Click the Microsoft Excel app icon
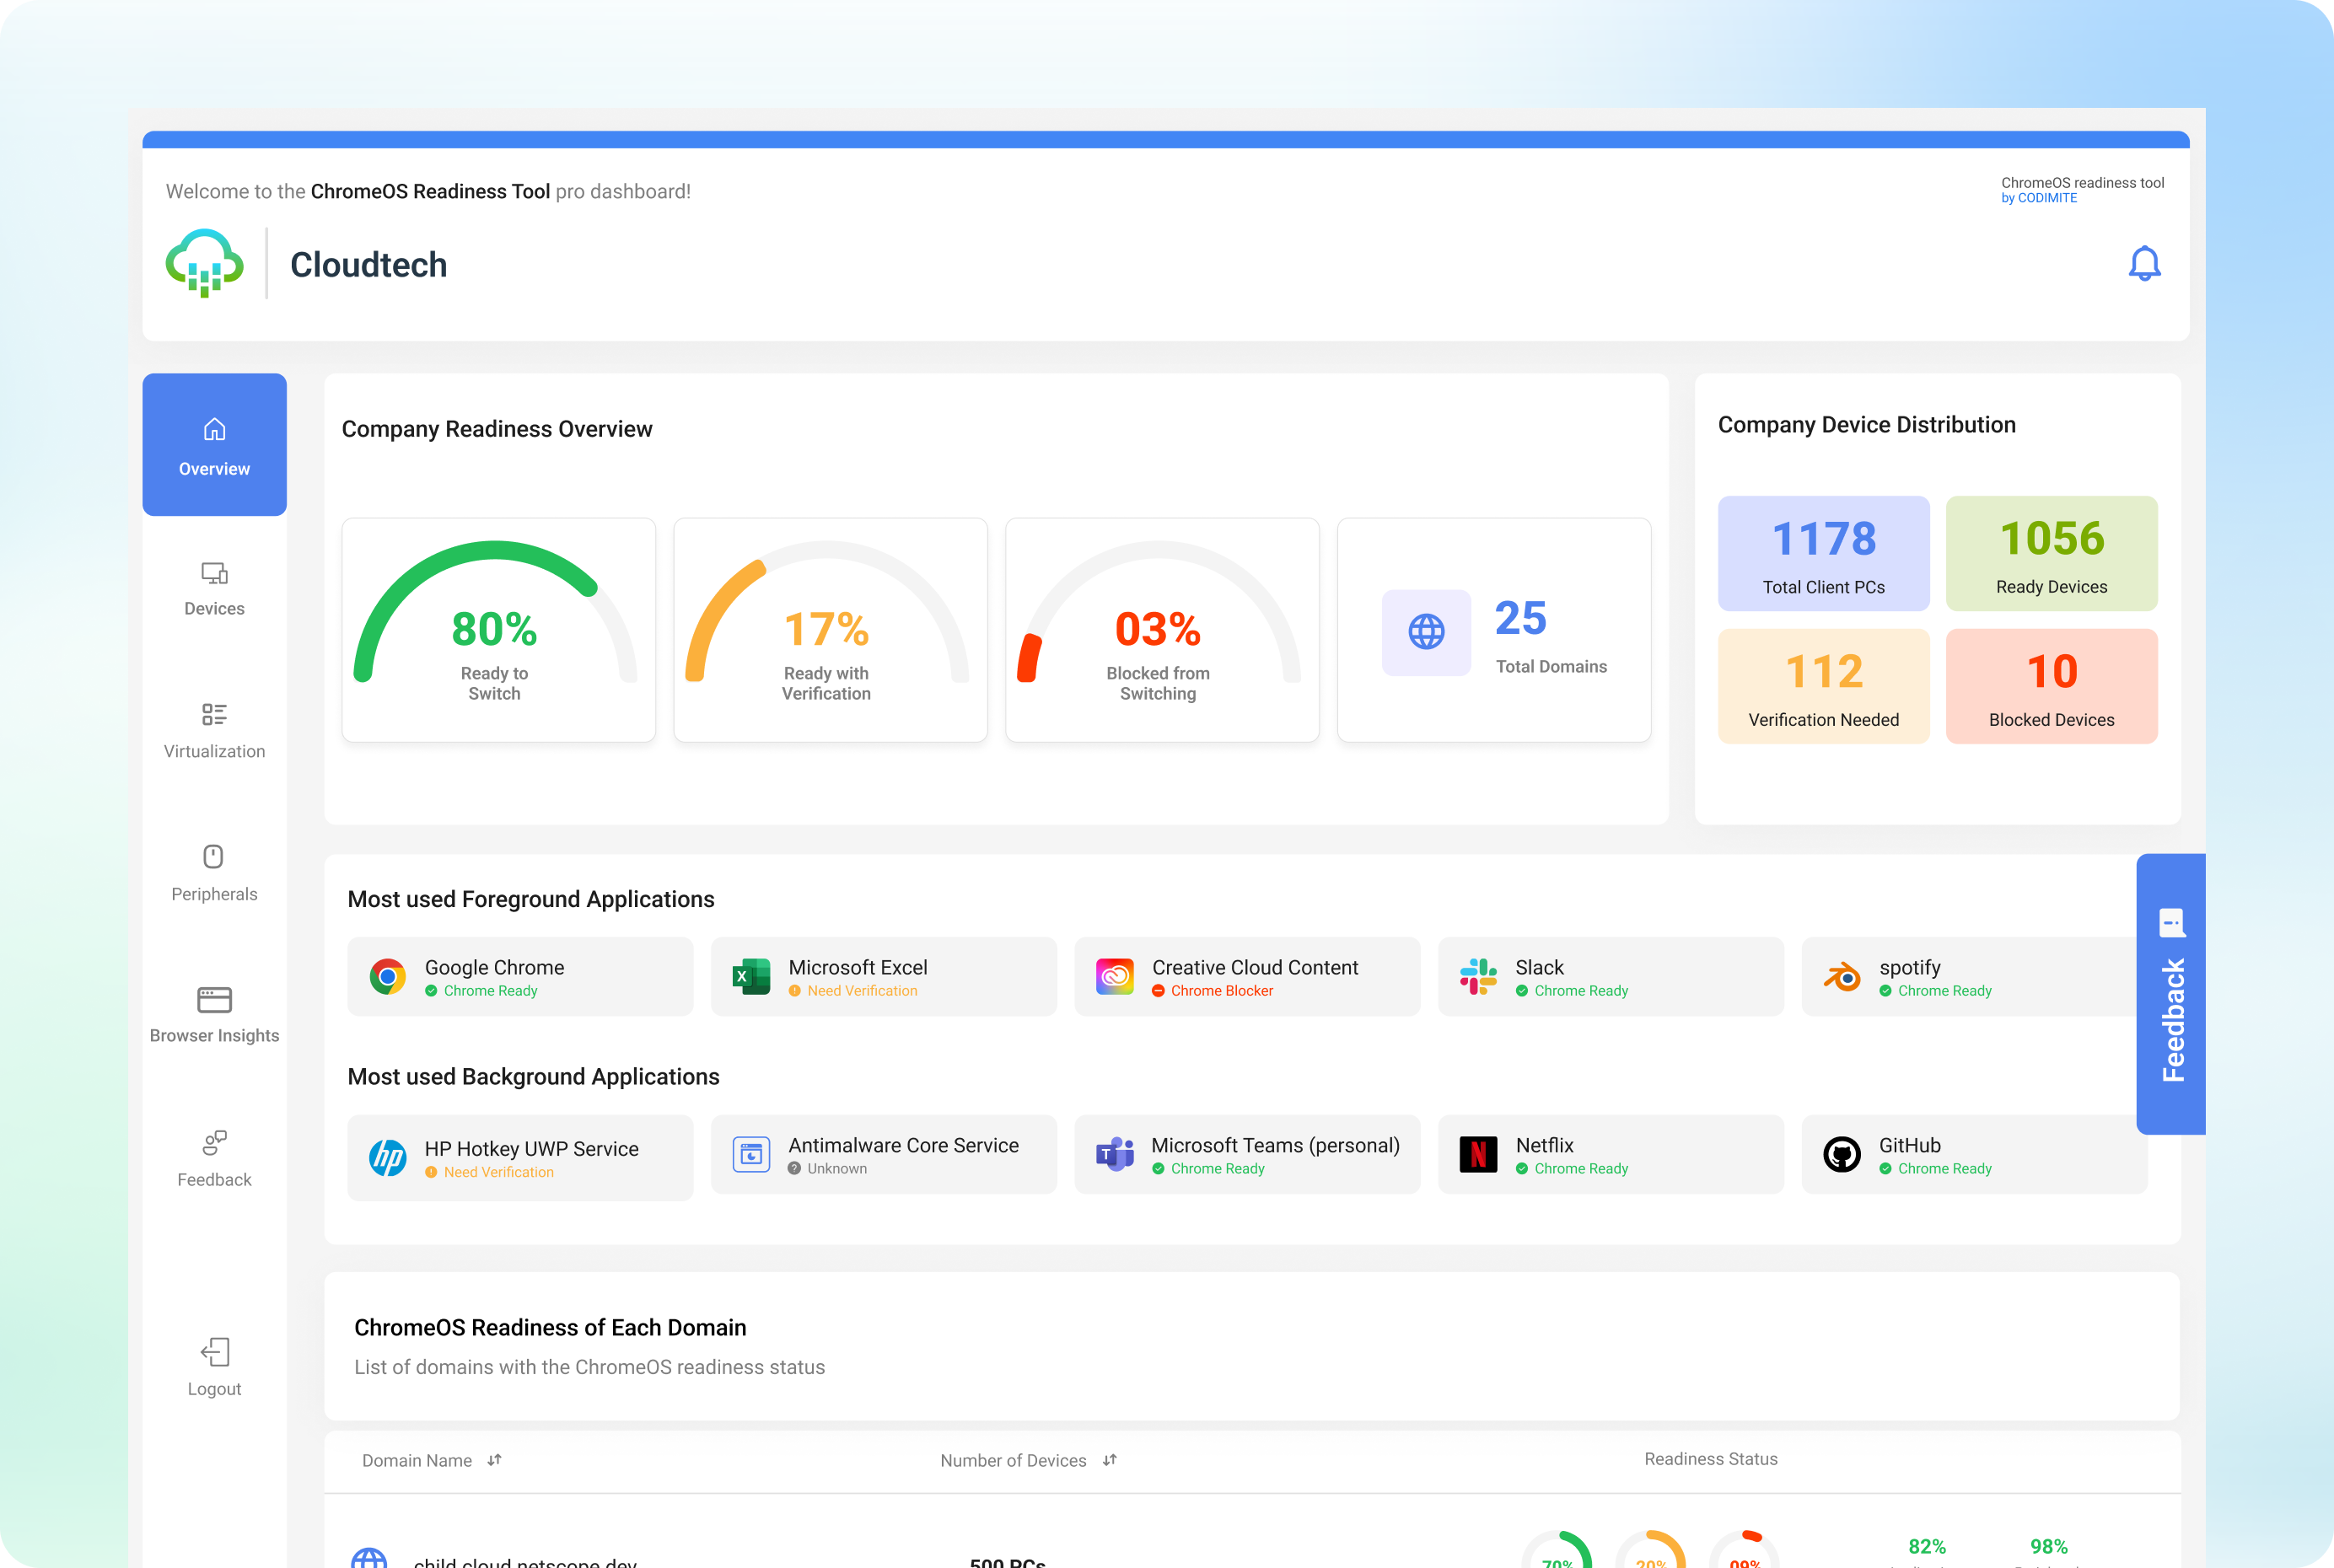 [x=752, y=976]
